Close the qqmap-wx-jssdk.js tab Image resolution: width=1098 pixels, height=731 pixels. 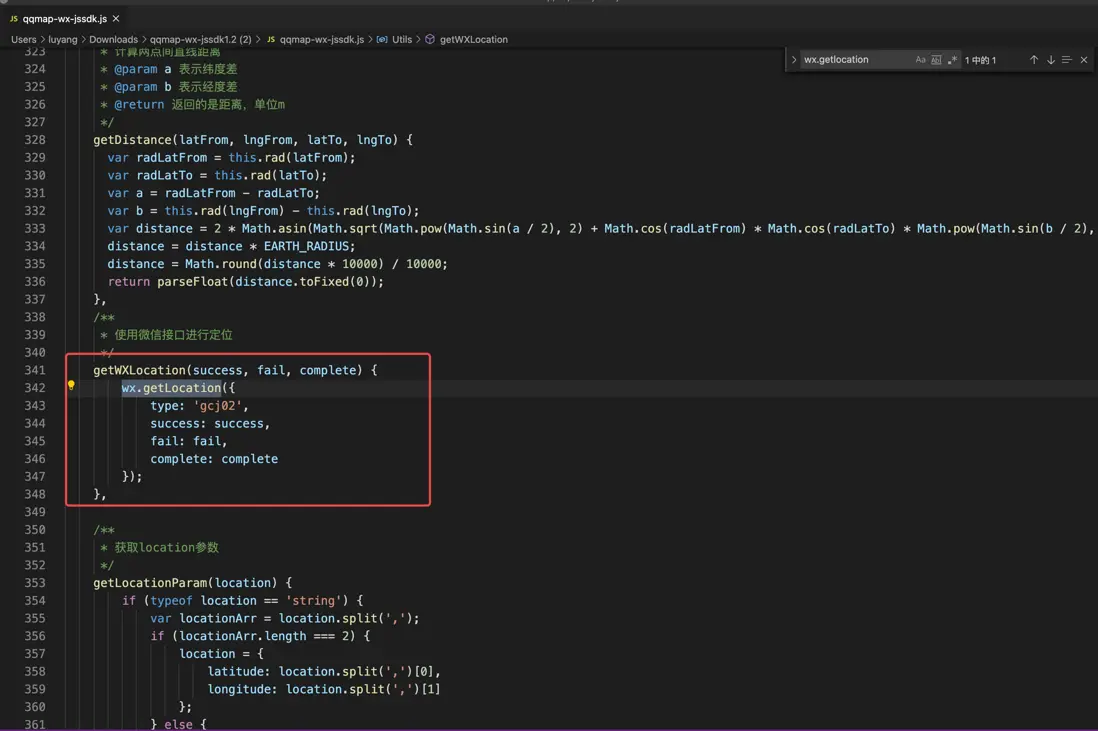(116, 18)
